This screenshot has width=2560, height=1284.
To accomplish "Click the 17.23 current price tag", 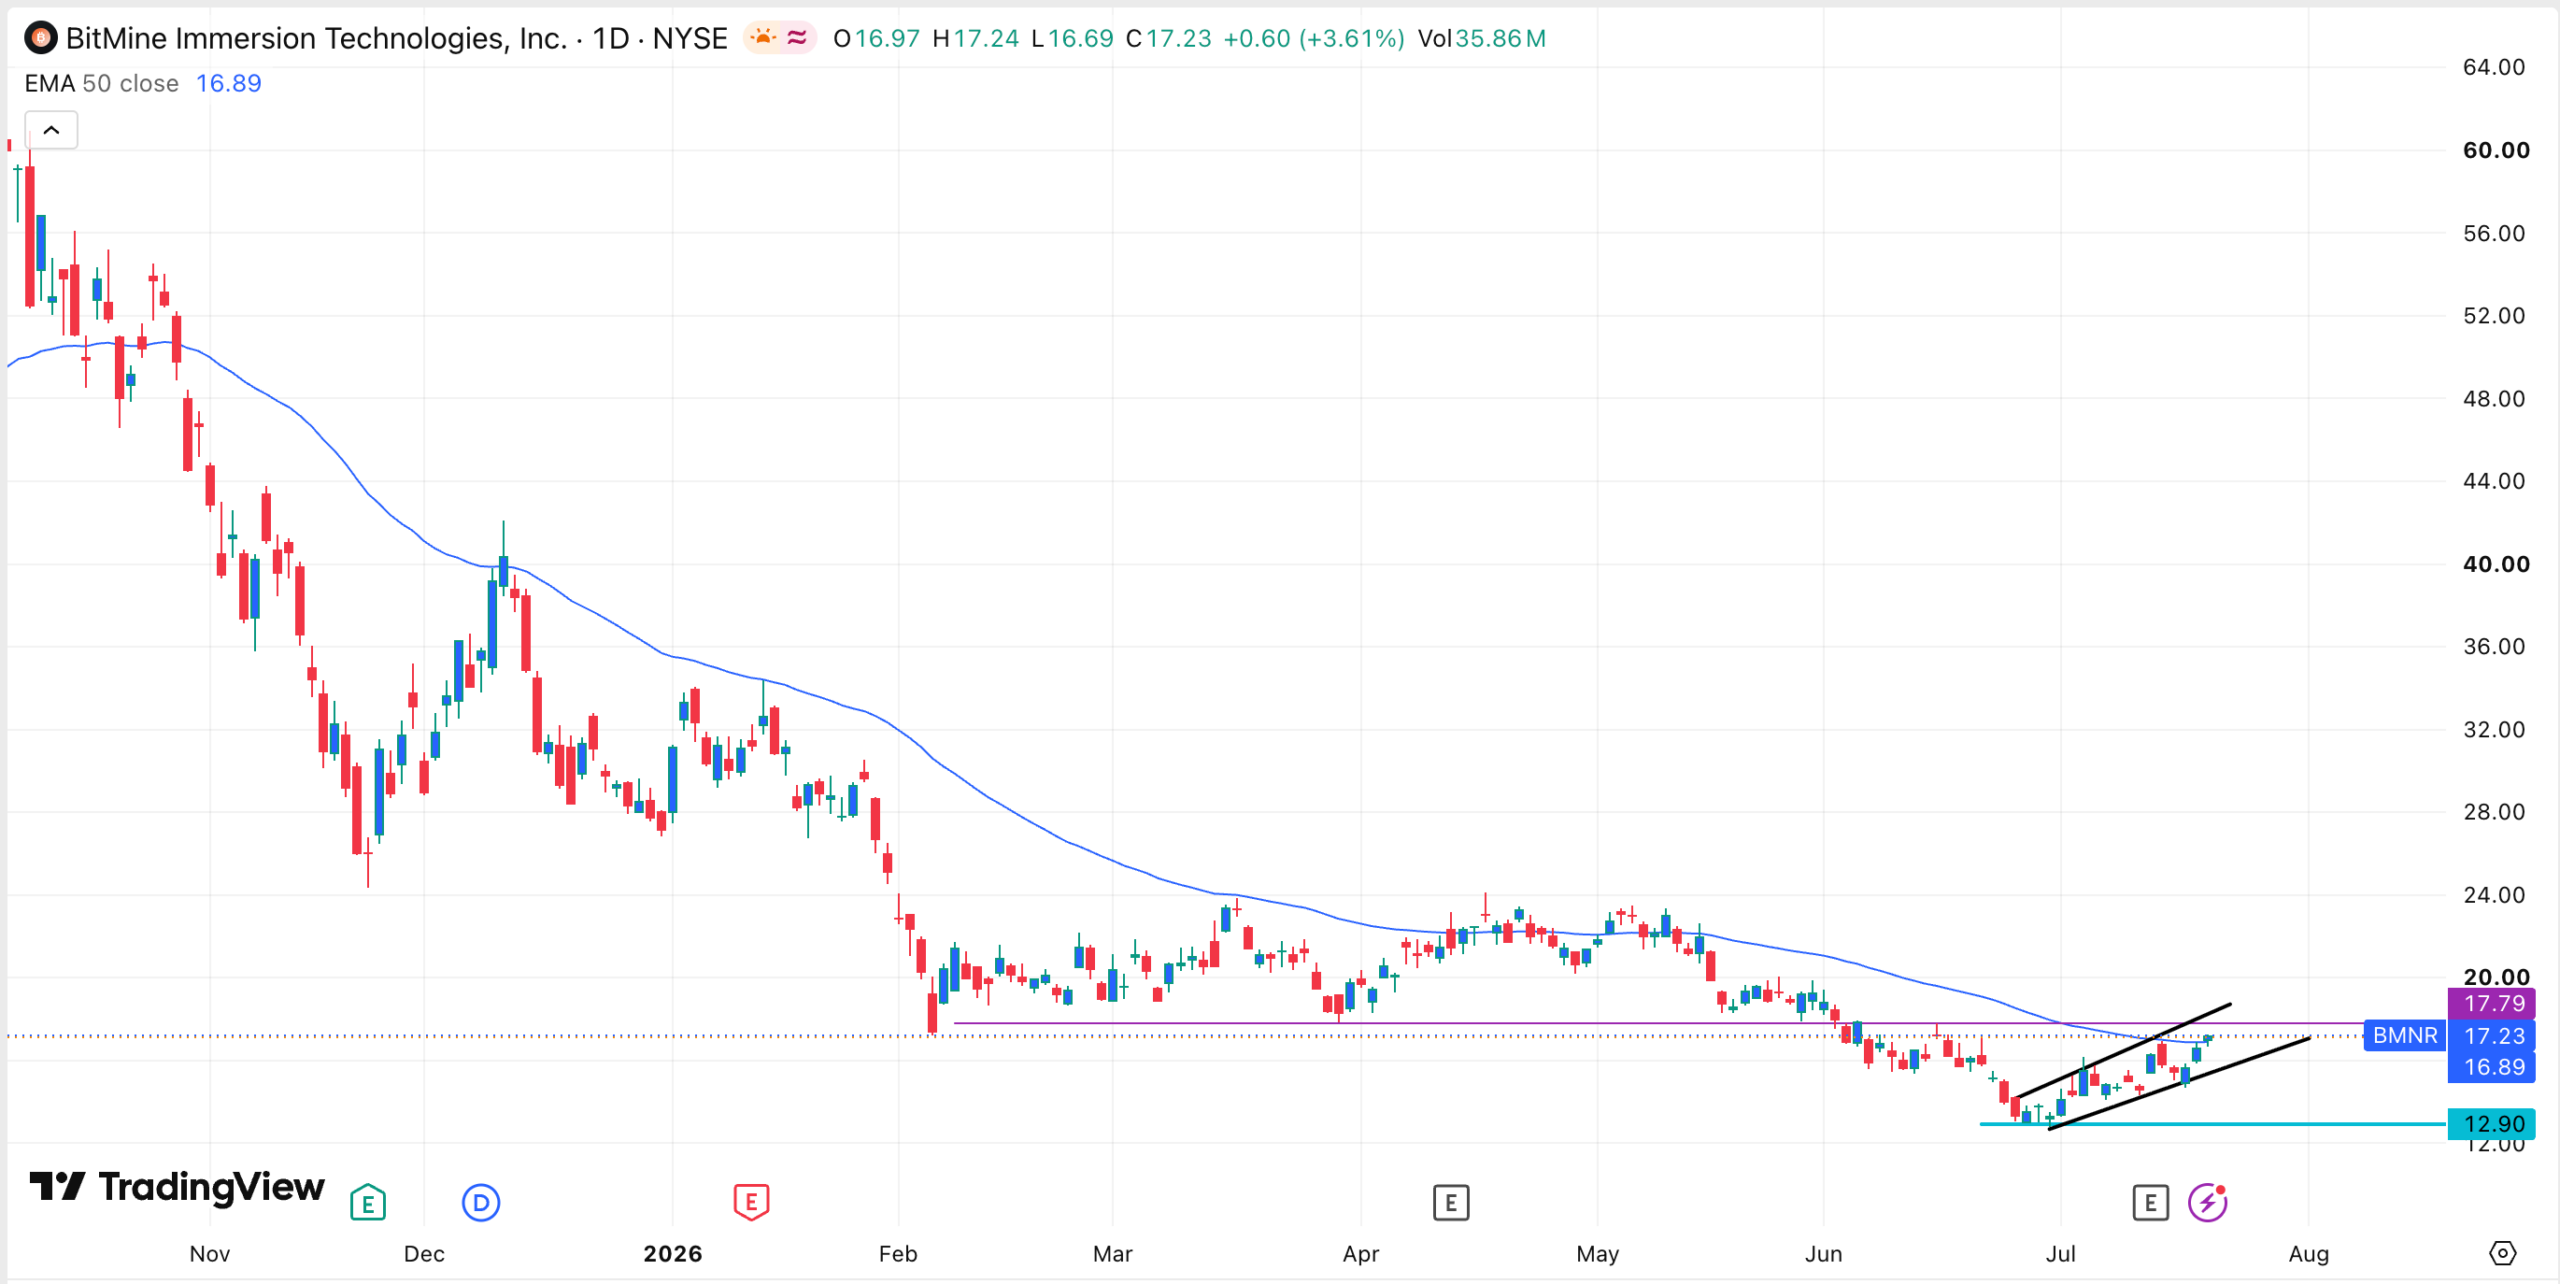I will [x=2493, y=1035].
